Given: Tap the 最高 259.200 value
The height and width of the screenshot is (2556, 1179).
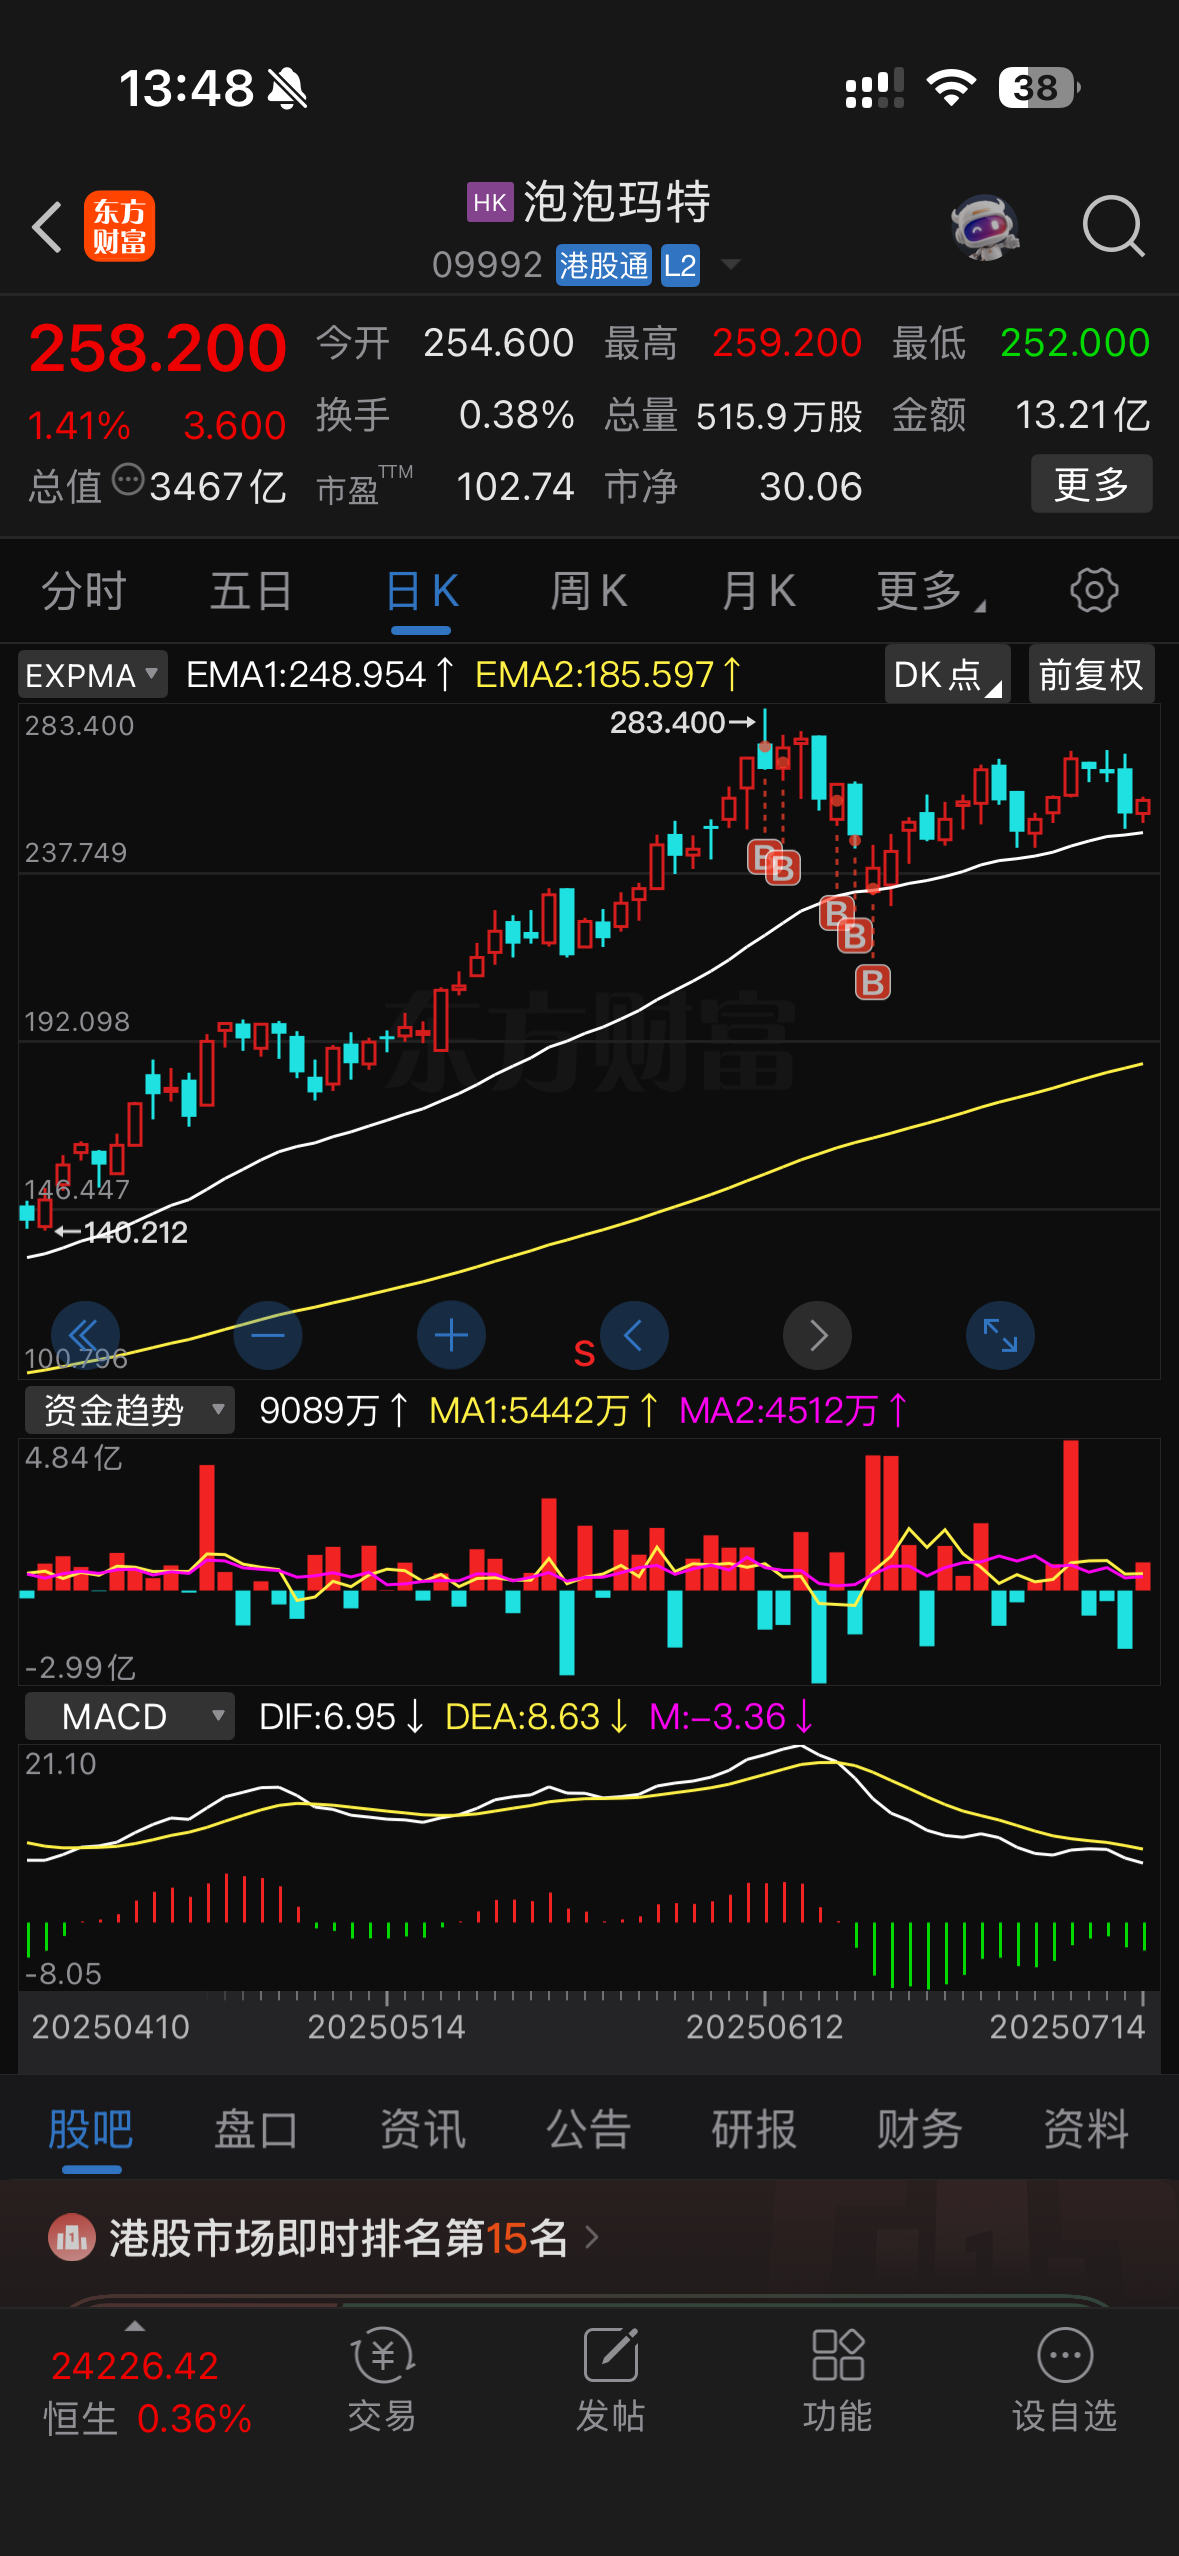Looking at the screenshot, I should click(x=787, y=343).
